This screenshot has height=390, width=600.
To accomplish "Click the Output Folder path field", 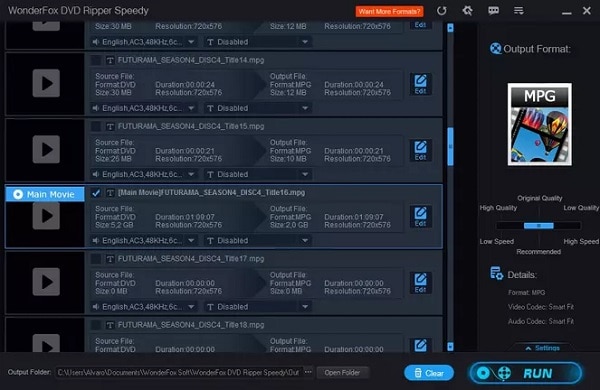I will pyautogui.click(x=179, y=372).
